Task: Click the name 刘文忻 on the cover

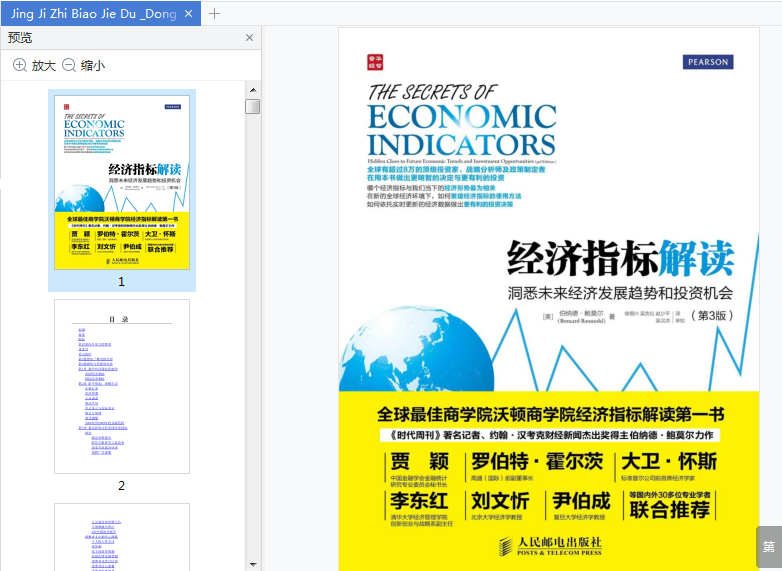Action: [500, 501]
